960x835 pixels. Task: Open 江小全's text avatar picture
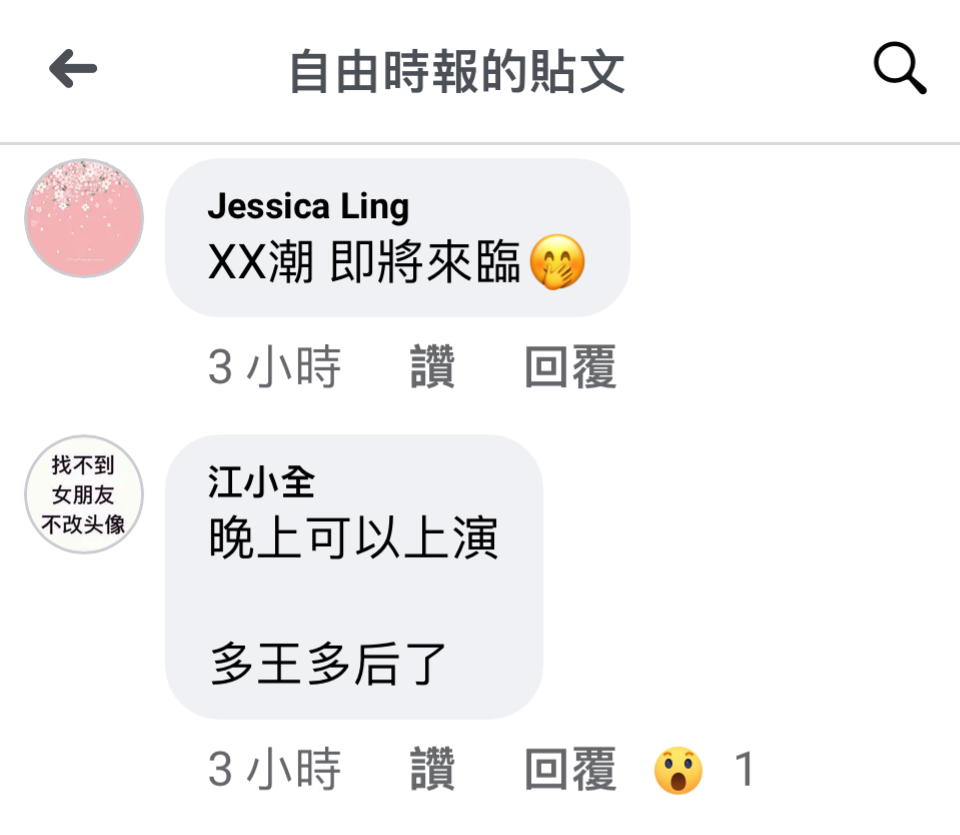click(84, 495)
